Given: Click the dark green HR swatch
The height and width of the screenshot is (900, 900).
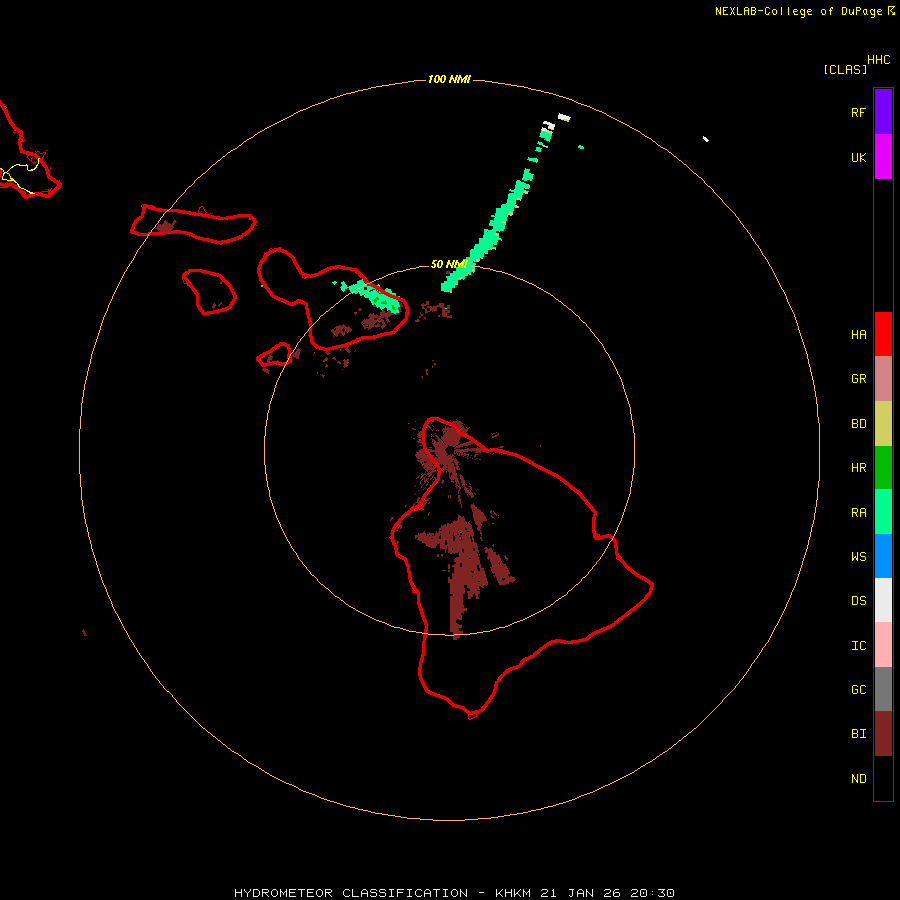Looking at the screenshot, I should [883, 468].
